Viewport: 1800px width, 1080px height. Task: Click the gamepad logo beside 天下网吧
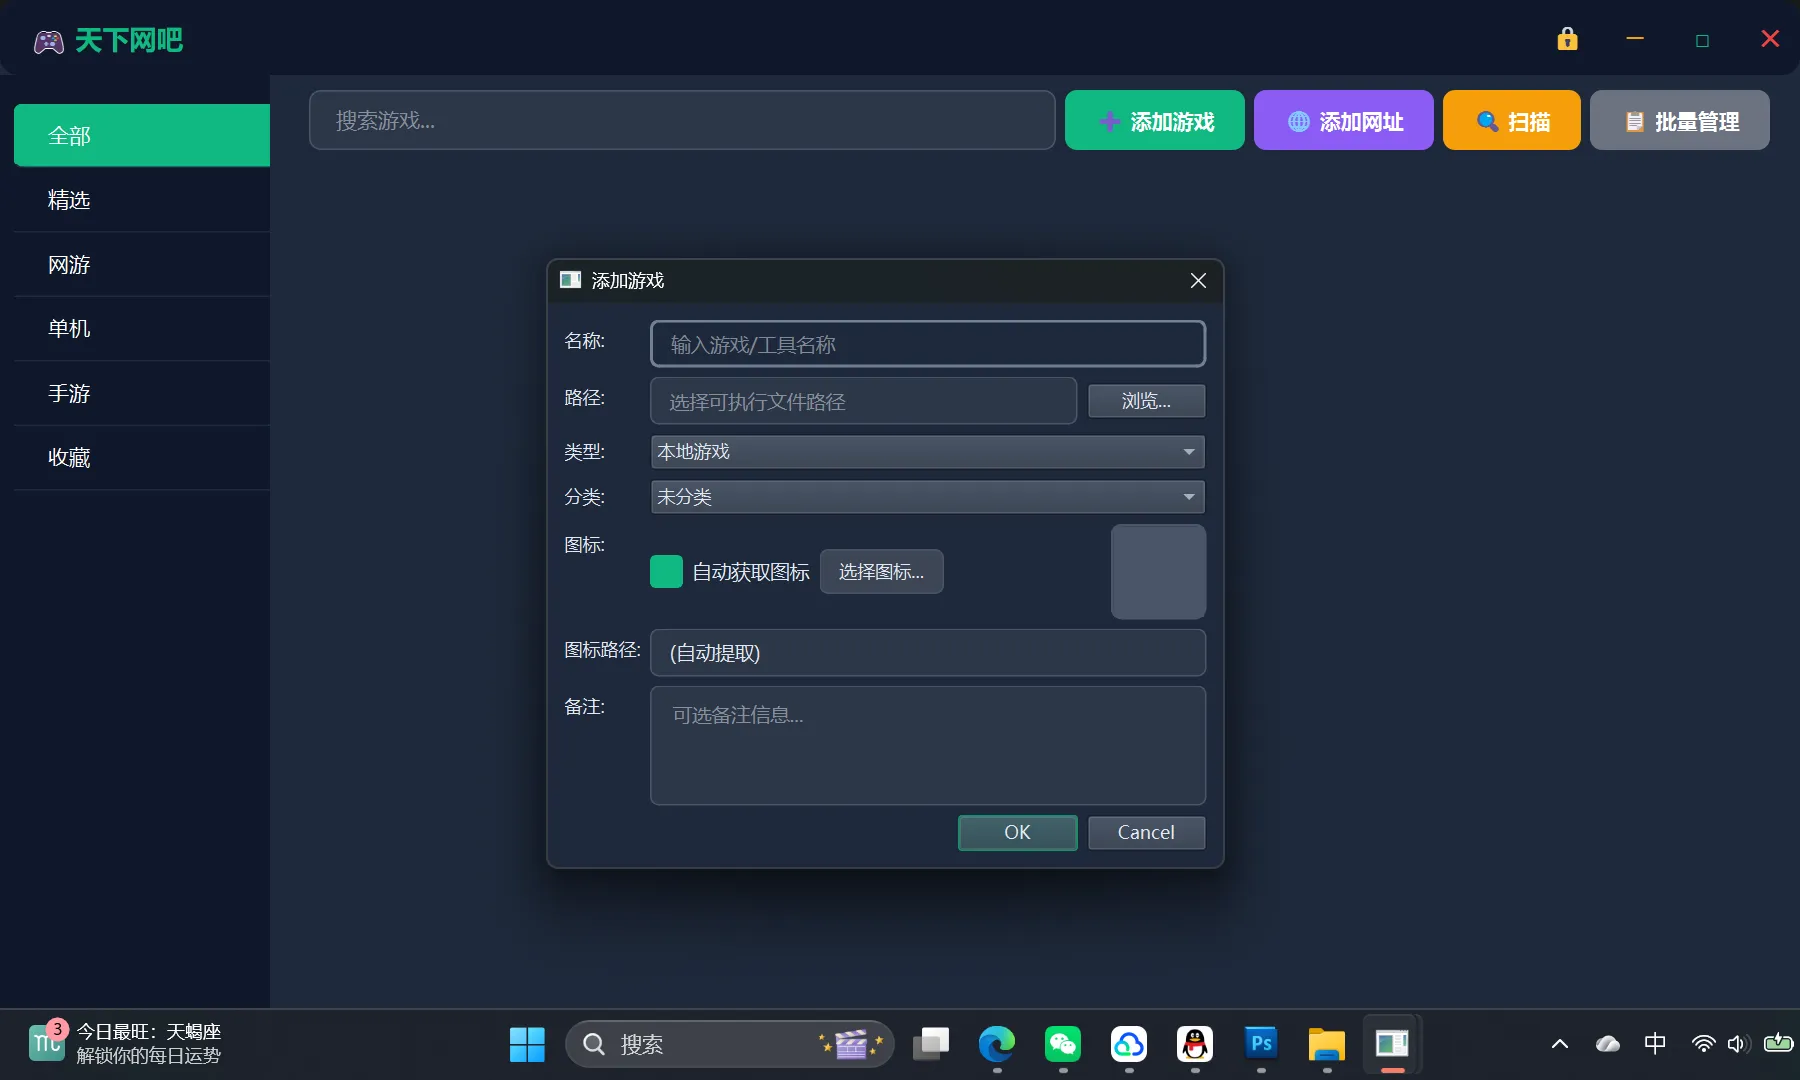pyautogui.click(x=48, y=41)
